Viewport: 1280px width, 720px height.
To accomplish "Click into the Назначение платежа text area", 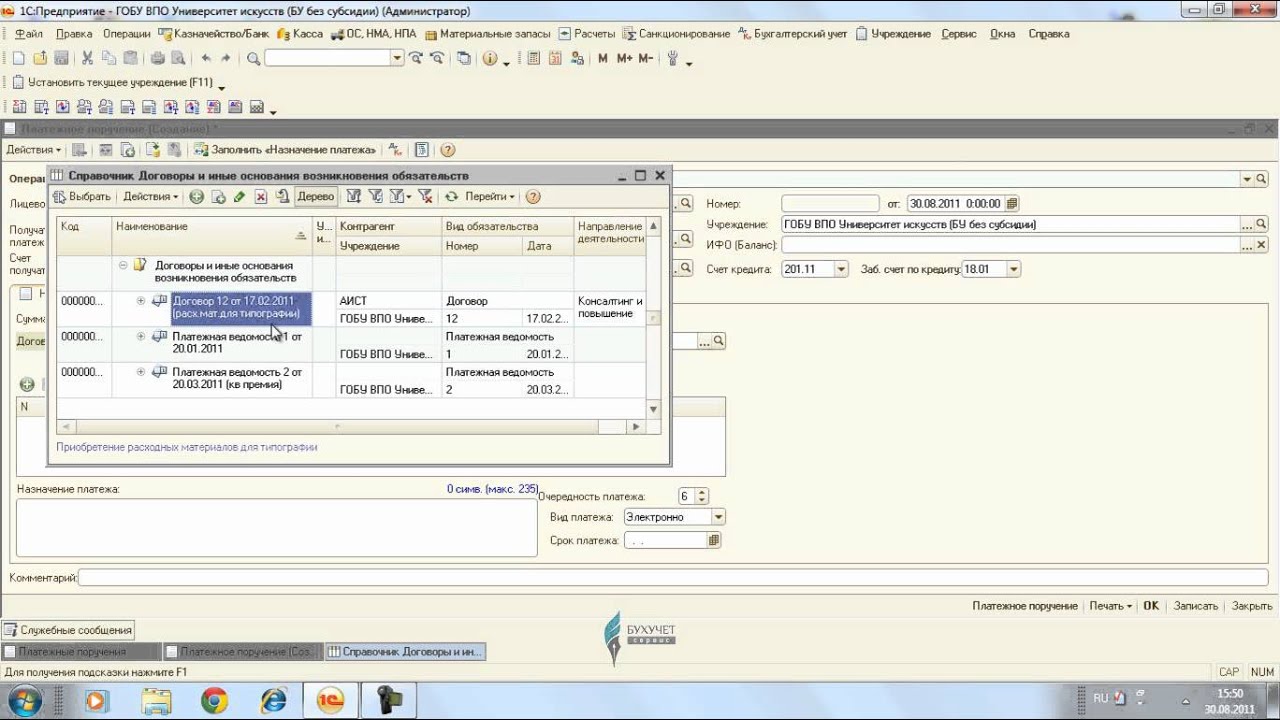I will coord(276,528).
